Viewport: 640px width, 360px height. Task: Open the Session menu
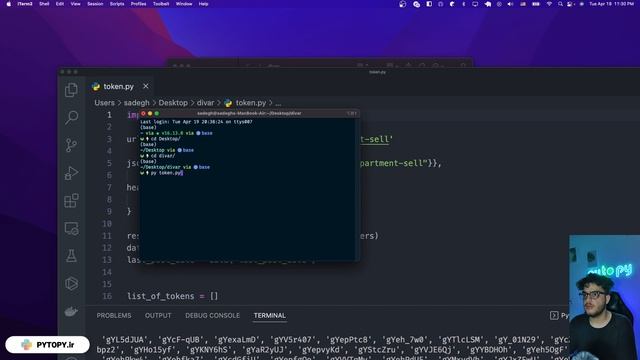tap(95, 4)
